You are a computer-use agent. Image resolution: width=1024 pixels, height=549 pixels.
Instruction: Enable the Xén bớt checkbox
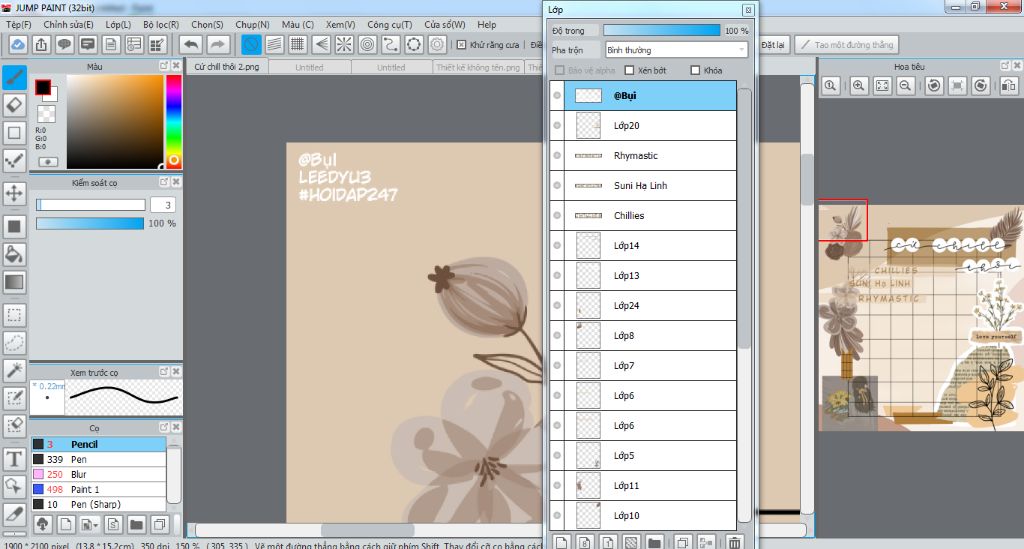point(630,71)
